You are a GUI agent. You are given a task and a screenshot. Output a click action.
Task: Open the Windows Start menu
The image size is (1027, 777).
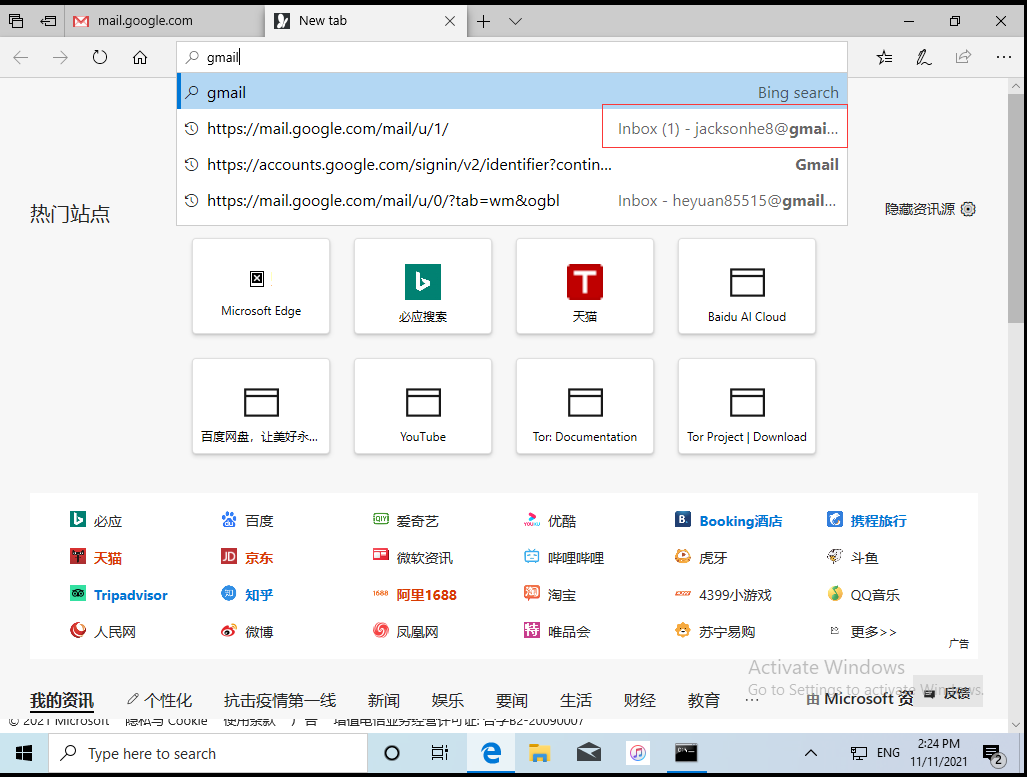click(x=24, y=753)
